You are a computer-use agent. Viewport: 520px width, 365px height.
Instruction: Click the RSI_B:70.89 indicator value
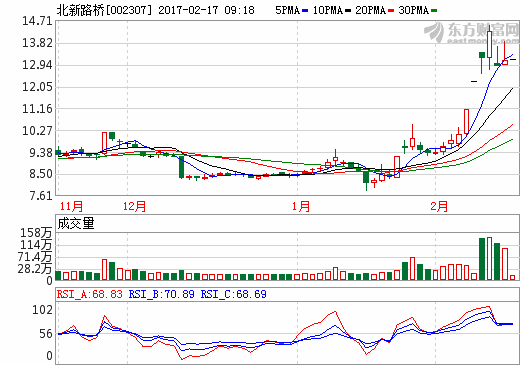tap(161, 294)
